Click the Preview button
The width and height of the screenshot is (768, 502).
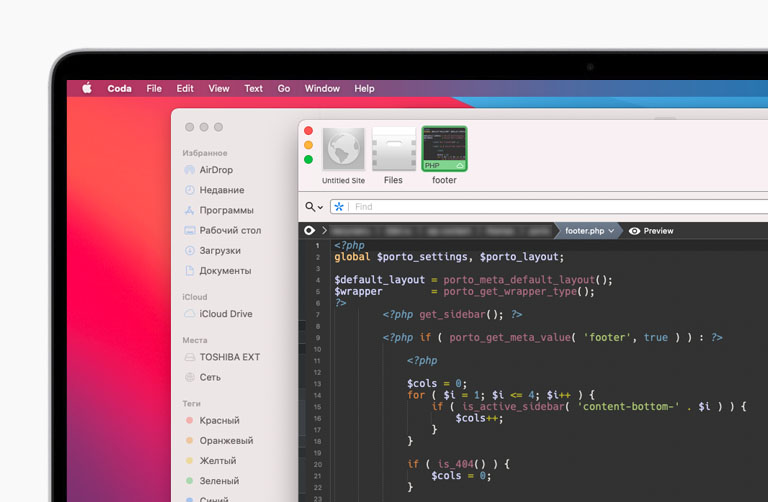coord(651,231)
